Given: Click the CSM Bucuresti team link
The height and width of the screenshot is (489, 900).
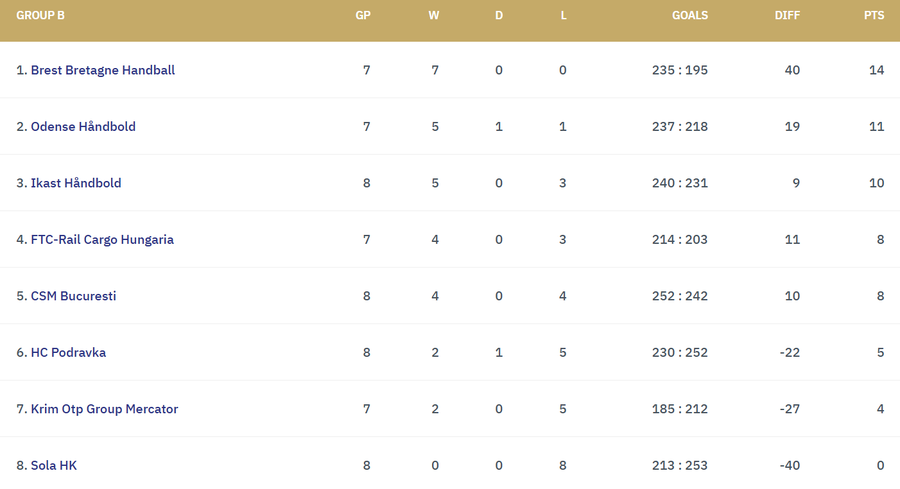Looking at the screenshot, I should pyautogui.click(x=67, y=296).
